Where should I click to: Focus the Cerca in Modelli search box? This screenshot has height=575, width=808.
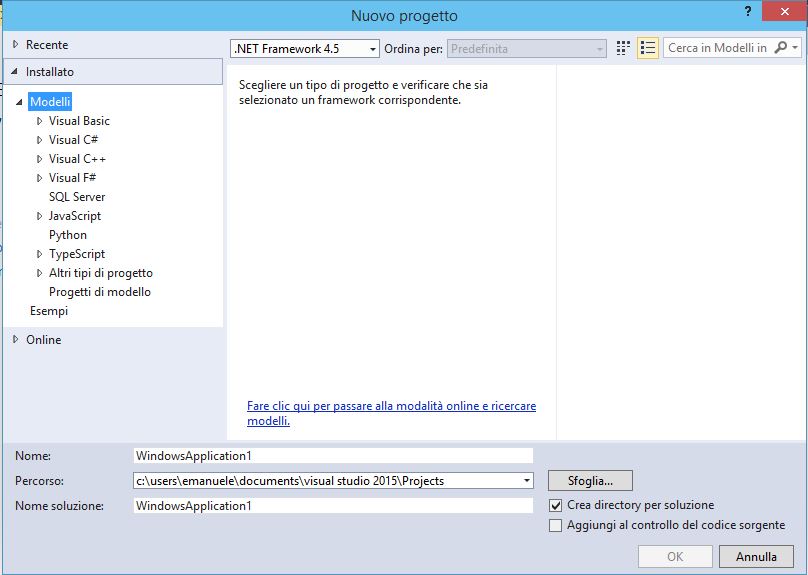[718, 48]
